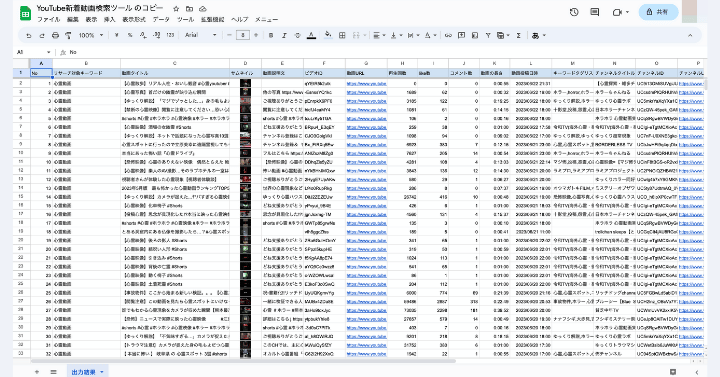Open the text rotation dropdown

tap(430, 35)
